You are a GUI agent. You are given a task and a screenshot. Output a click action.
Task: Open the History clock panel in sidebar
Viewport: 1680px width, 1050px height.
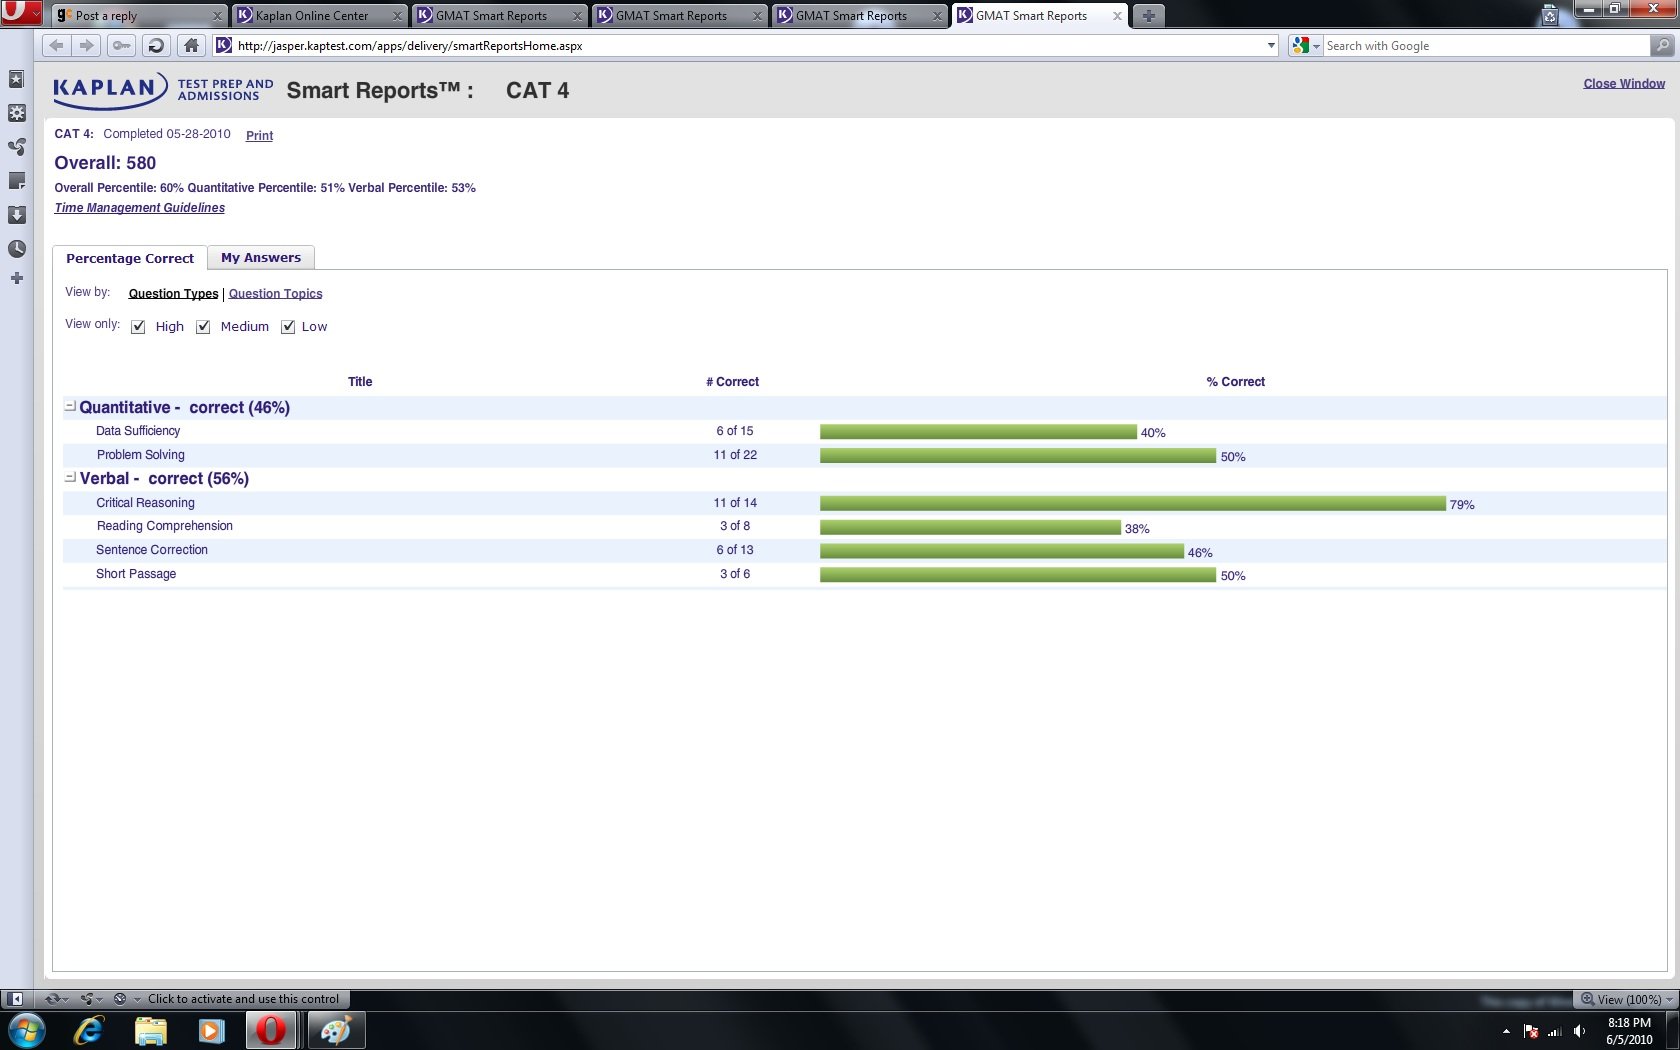(x=17, y=249)
